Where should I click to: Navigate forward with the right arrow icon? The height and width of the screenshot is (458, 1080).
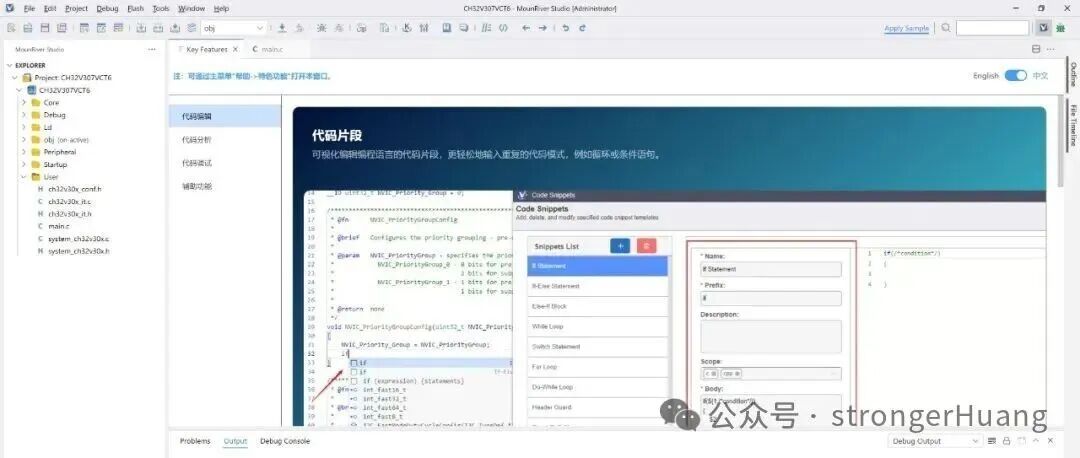(543, 28)
